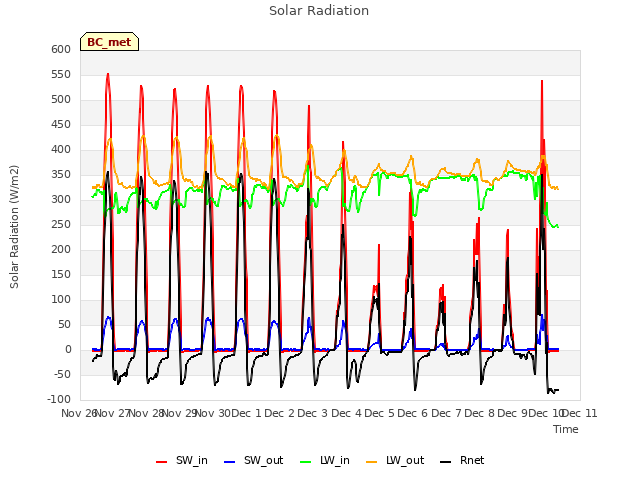Image resolution: width=640 pixels, height=480 pixels.
Task: Click the 100 y-axis tick label
Action: (x=61, y=300)
